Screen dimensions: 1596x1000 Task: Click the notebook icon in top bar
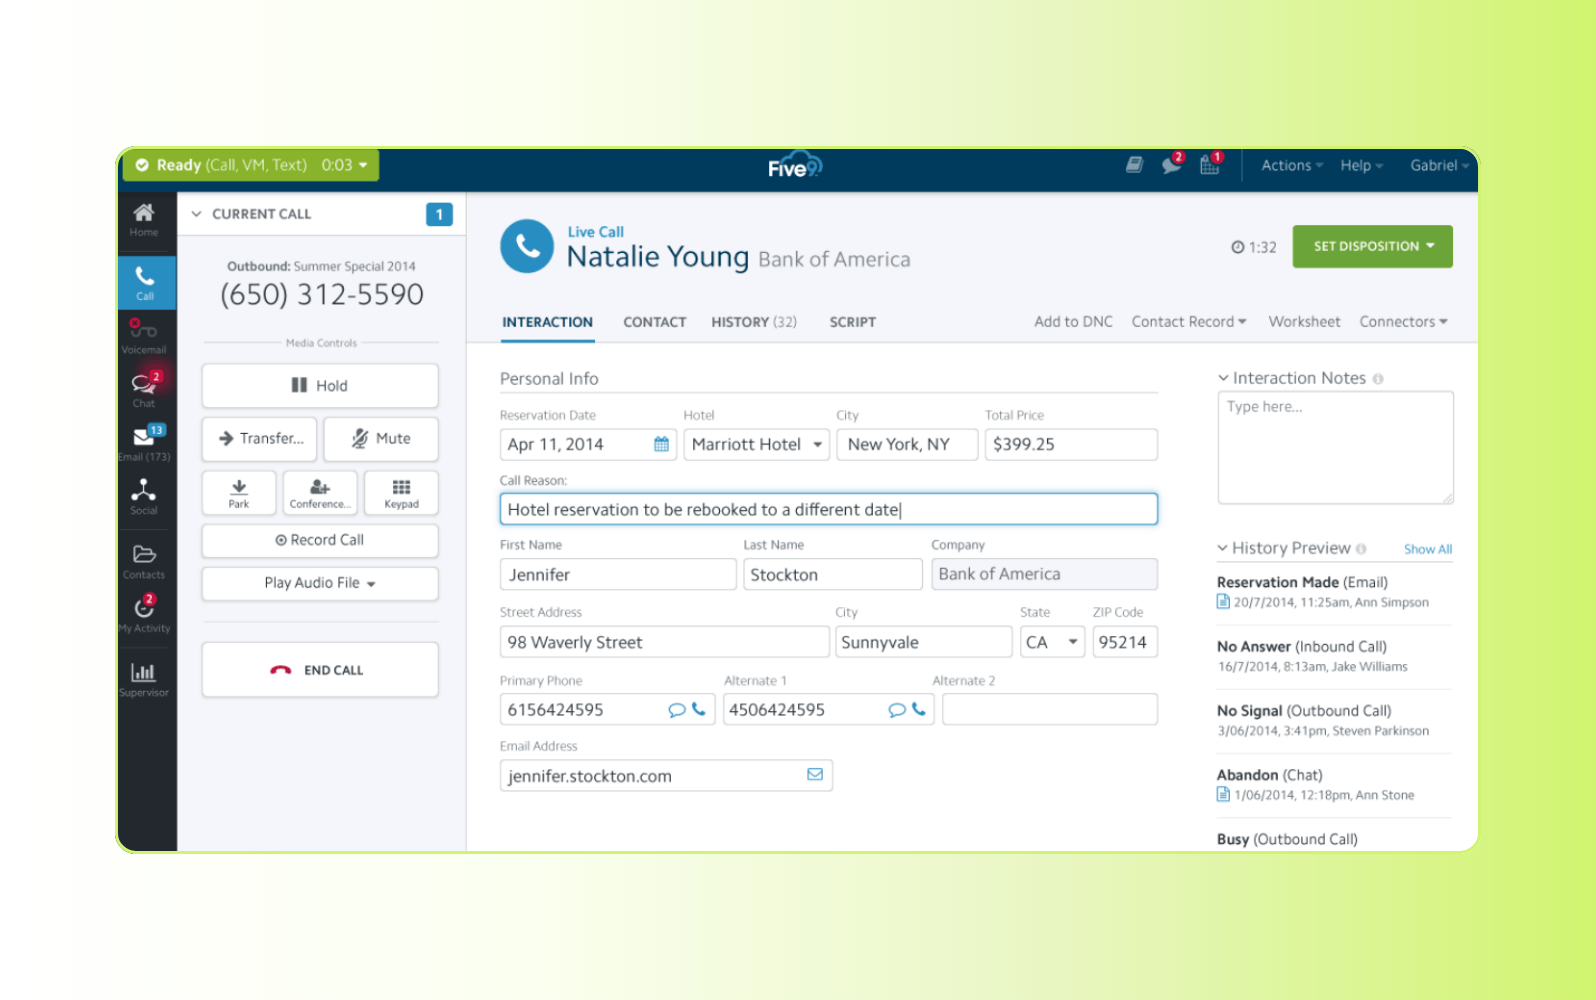pyautogui.click(x=1134, y=165)
